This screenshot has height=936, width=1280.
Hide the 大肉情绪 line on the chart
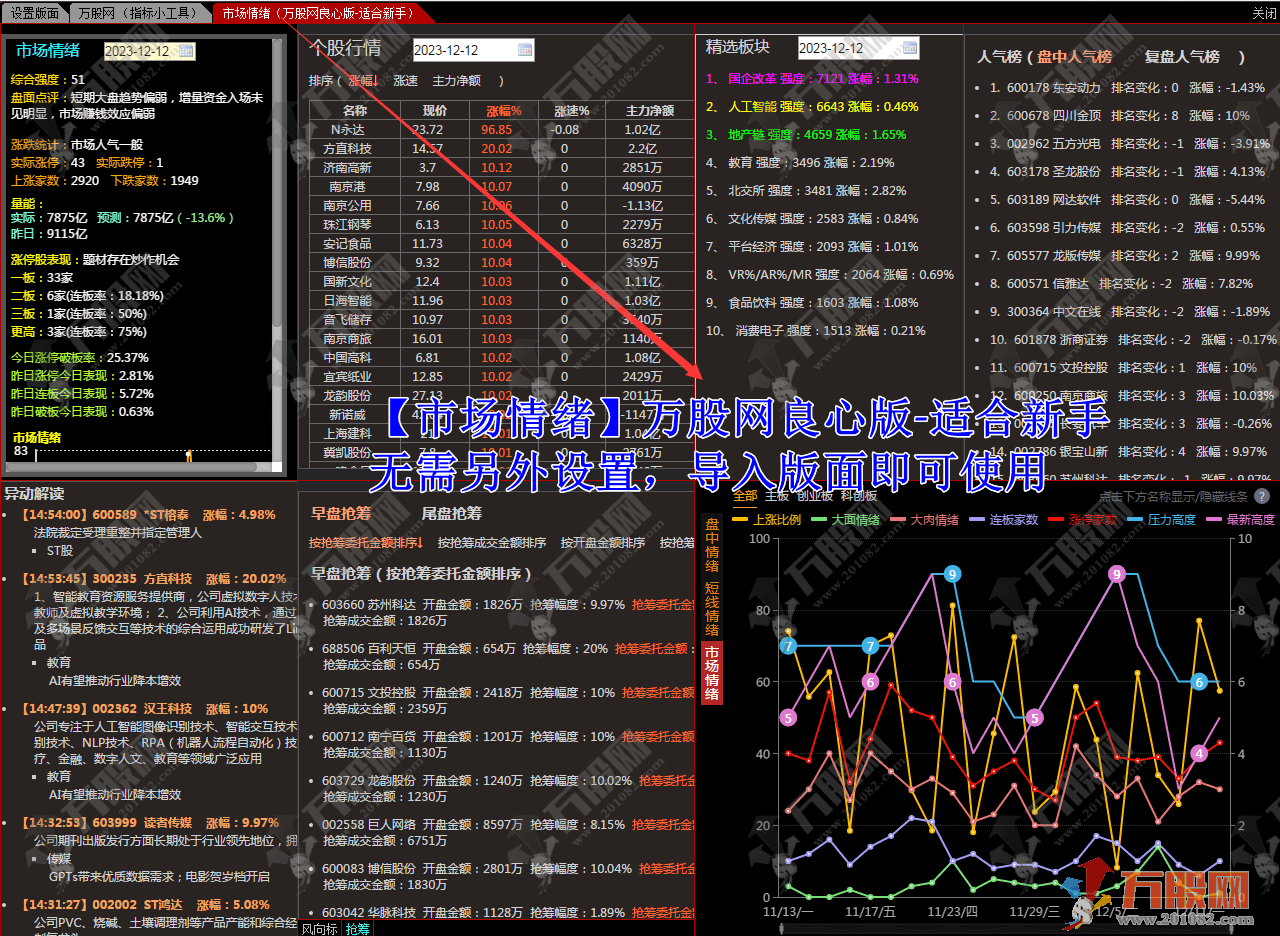[935, 520]
